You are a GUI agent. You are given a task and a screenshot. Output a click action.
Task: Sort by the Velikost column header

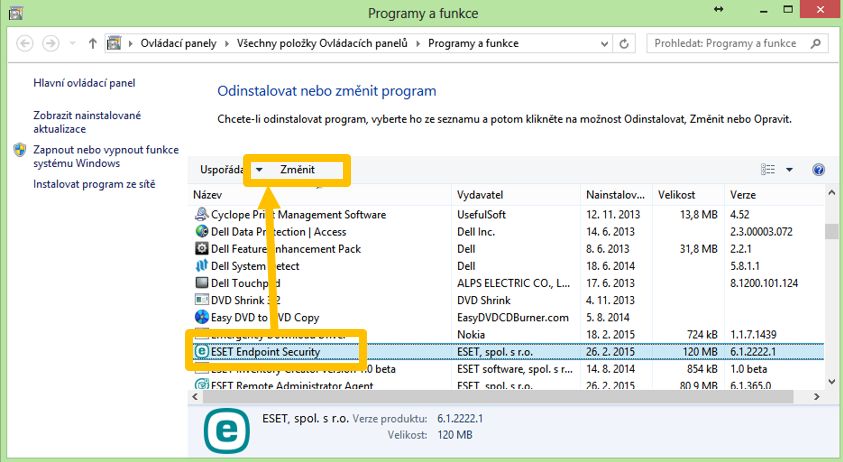pos(689,195)
